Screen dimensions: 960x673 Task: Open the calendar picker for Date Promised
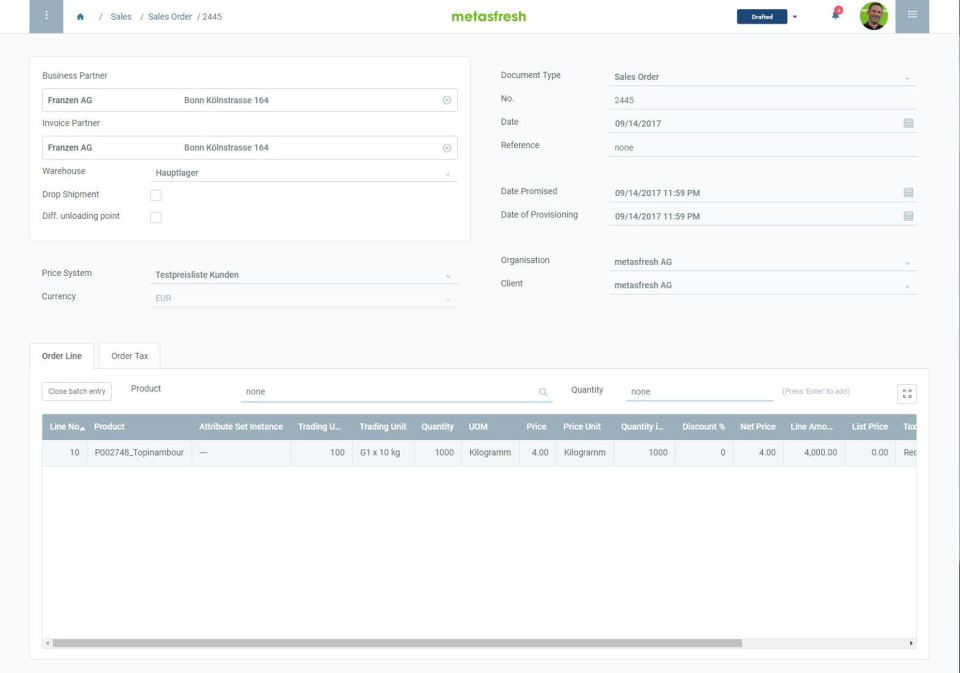coord(908,191)
